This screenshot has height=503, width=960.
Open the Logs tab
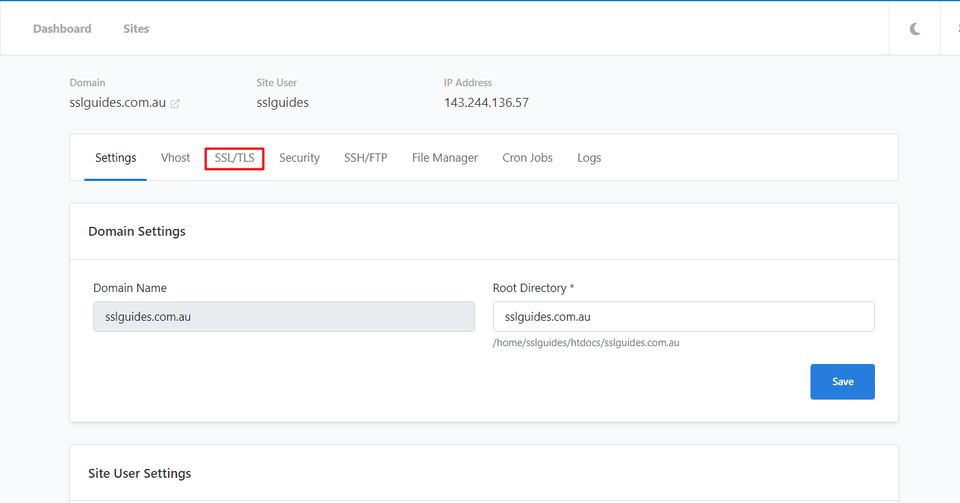[x=589, y=158]
